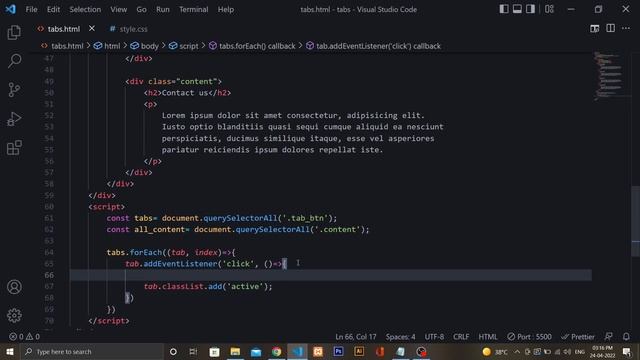This screenshot has height=360, width=640.
Task: Toggle secondary side bar visibility
Action: click(530, 9)
